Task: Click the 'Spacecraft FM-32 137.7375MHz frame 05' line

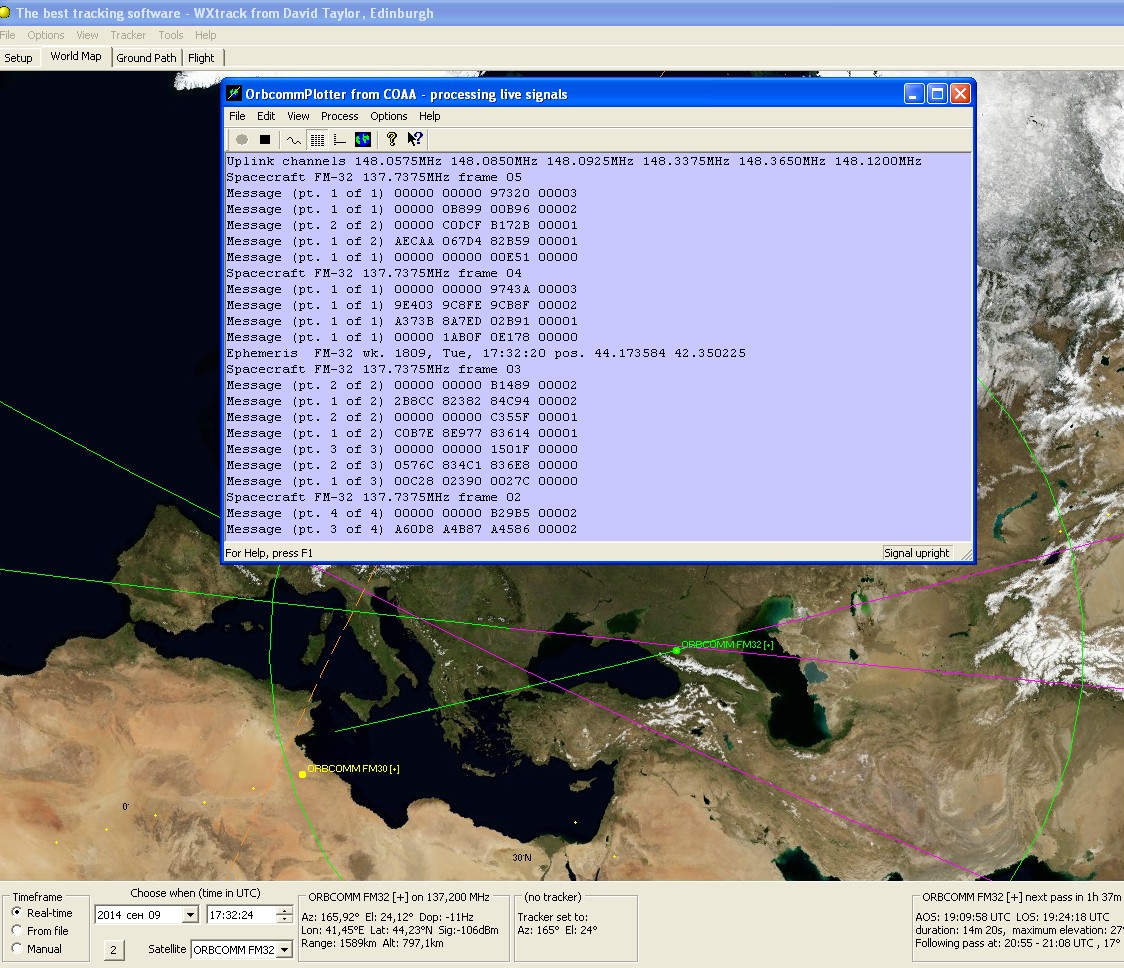Action: 374,177
